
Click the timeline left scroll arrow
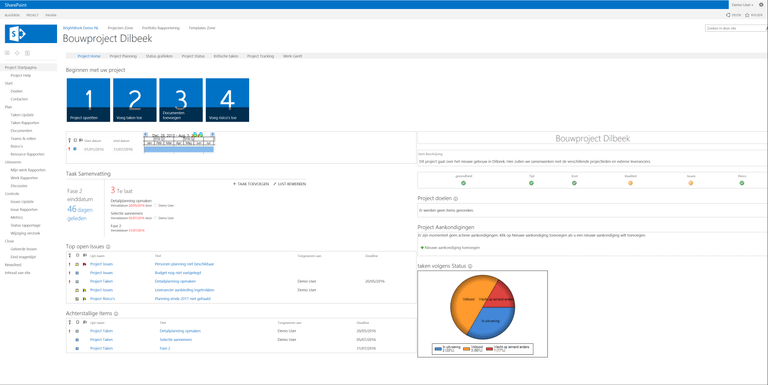pyautogui.click(x=145, y=134)
